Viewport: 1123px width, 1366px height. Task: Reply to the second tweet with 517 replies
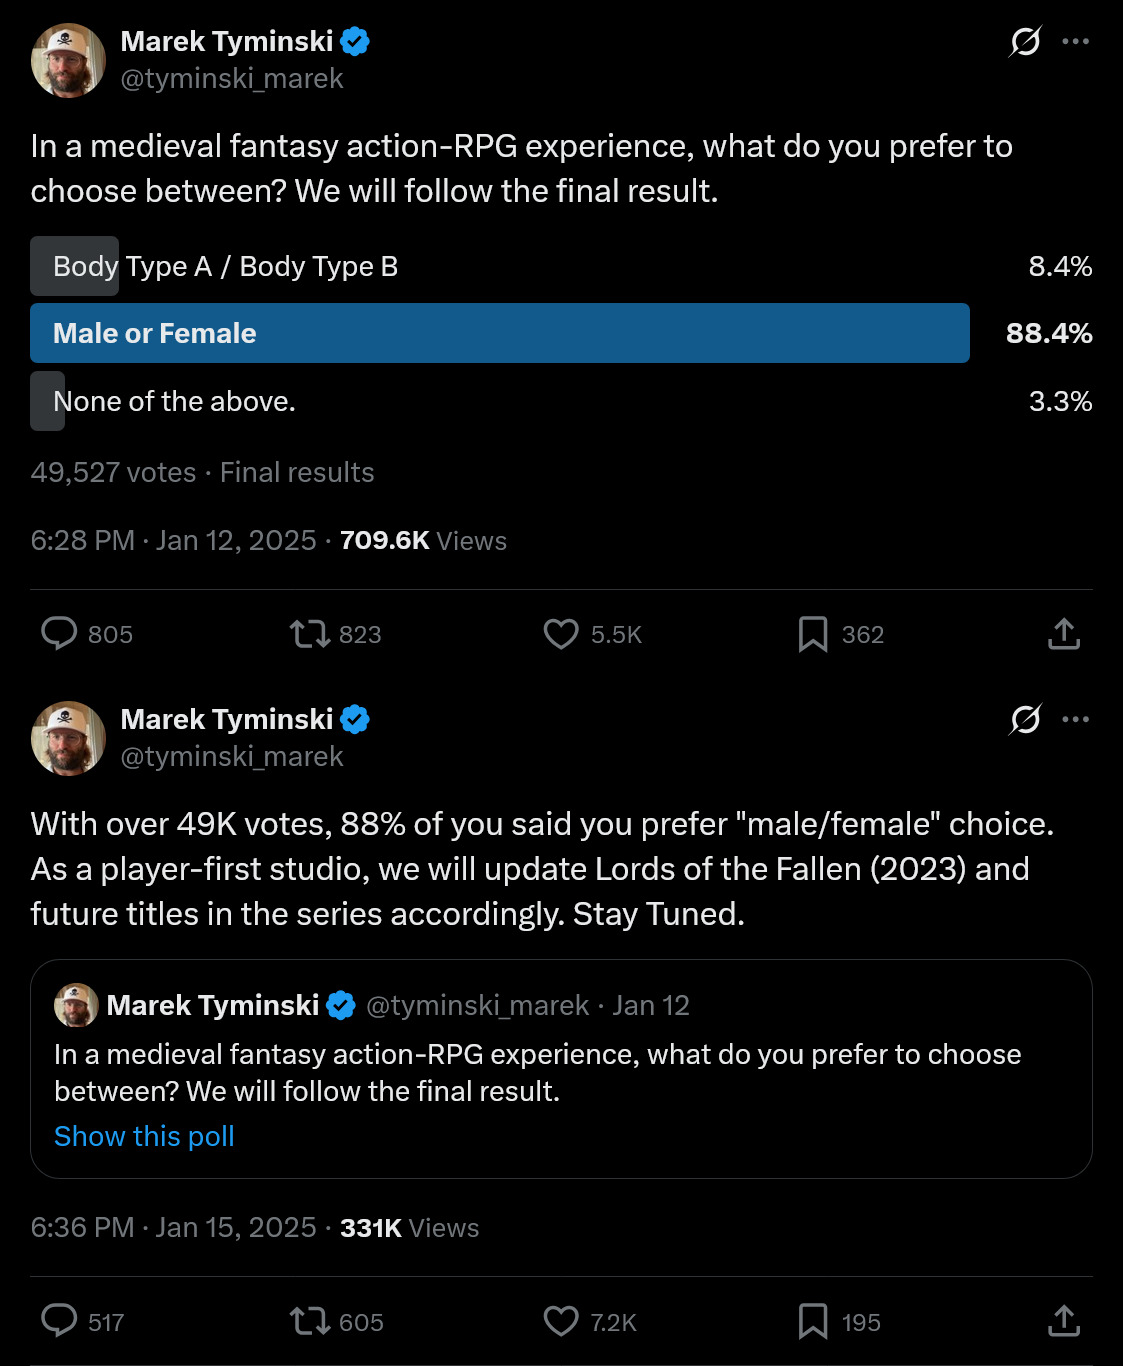point(59,1321)
